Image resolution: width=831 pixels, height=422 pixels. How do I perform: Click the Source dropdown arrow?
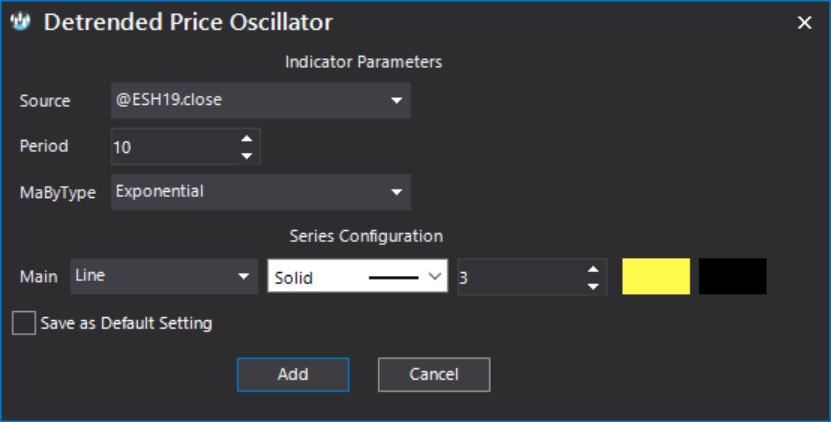pyautogui.click(x=396, y=100)
